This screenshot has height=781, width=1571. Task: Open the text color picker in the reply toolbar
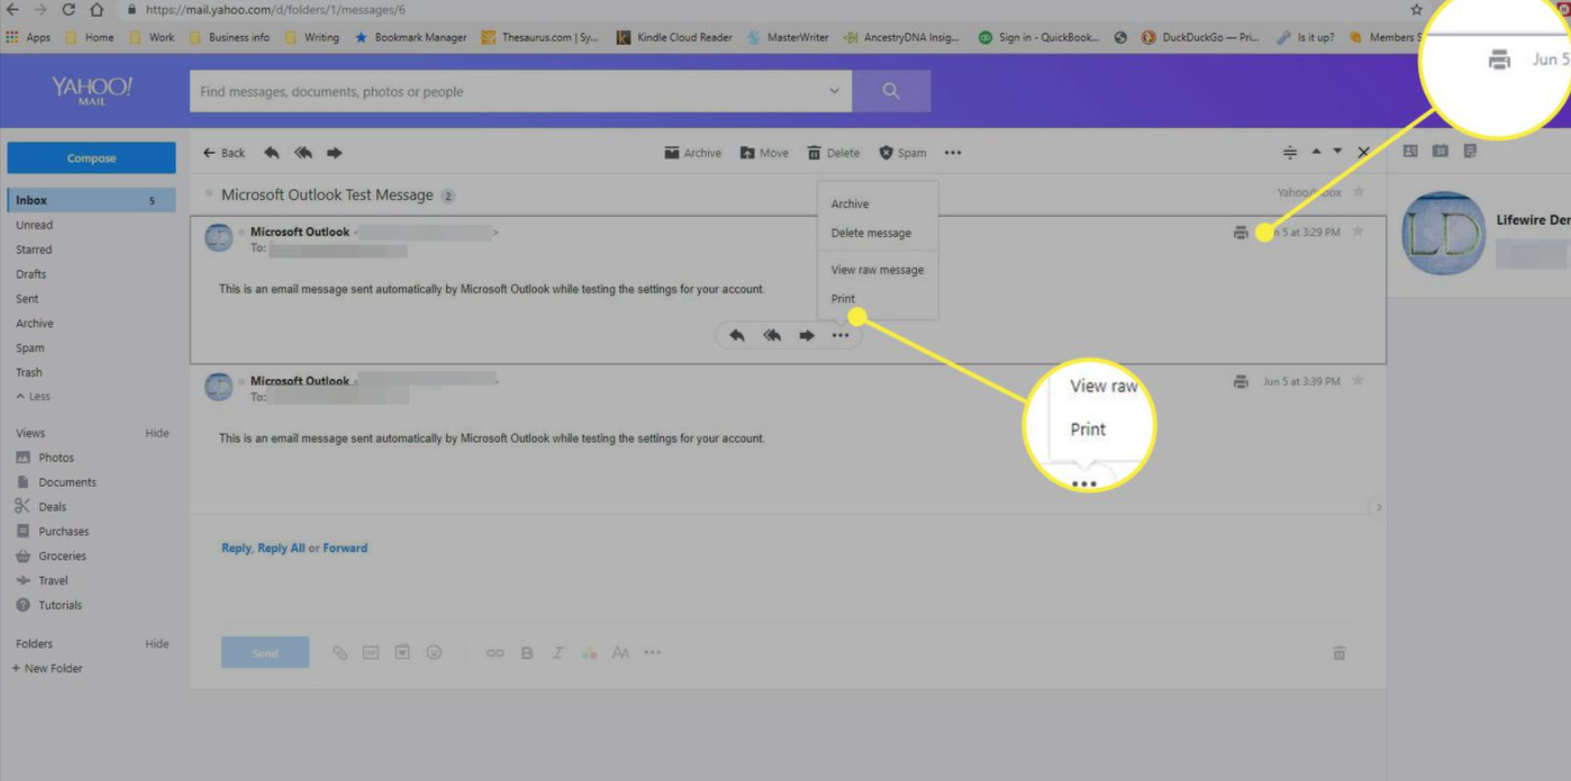[x=589, y=653]
